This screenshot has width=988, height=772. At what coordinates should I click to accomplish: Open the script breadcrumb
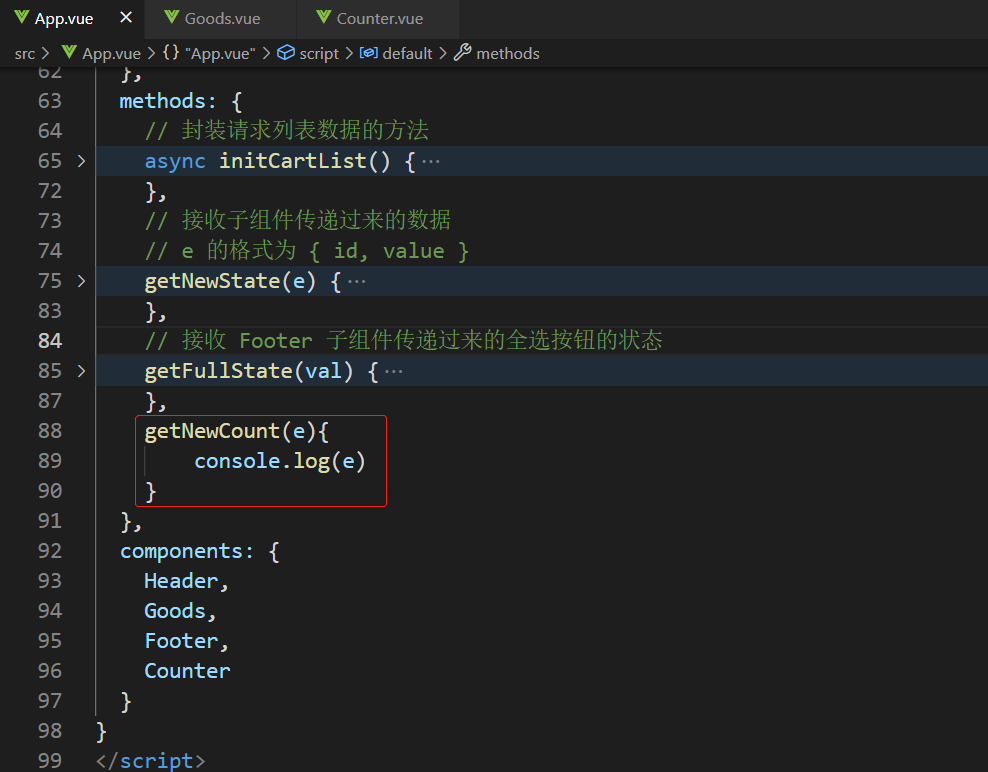(319, 54)
